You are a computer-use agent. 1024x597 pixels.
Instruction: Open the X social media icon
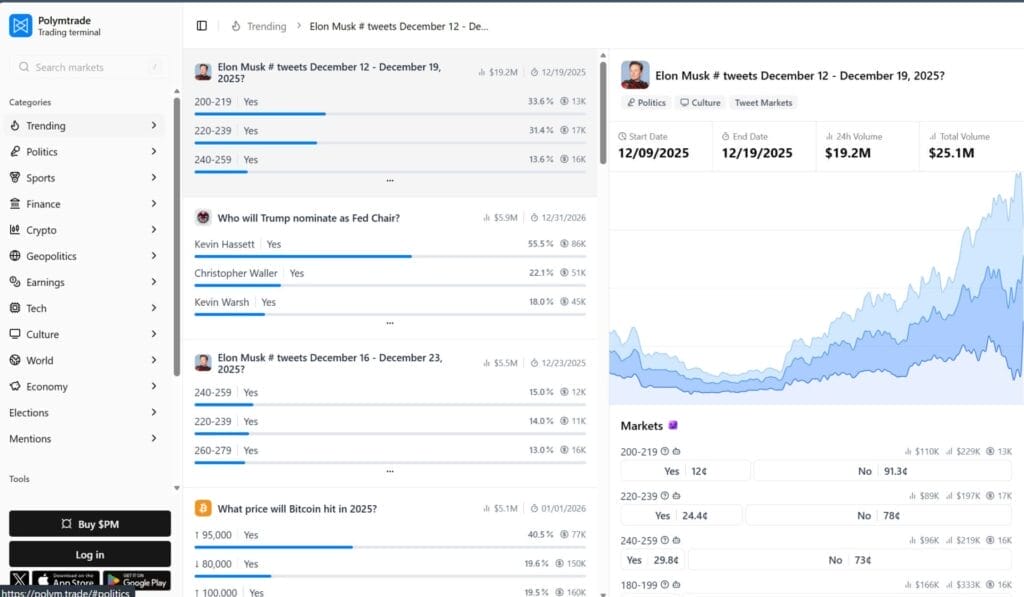click(x=20, y=580)
